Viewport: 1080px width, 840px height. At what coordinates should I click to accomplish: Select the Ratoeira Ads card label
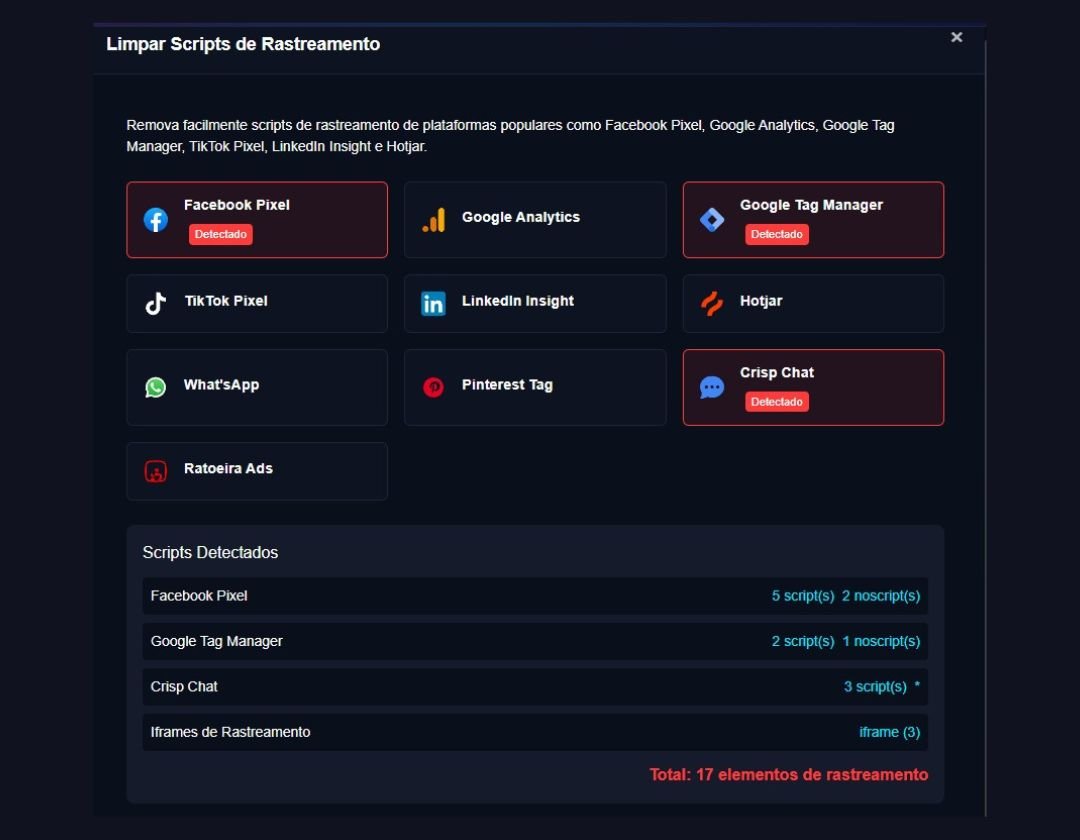point(228,469)
